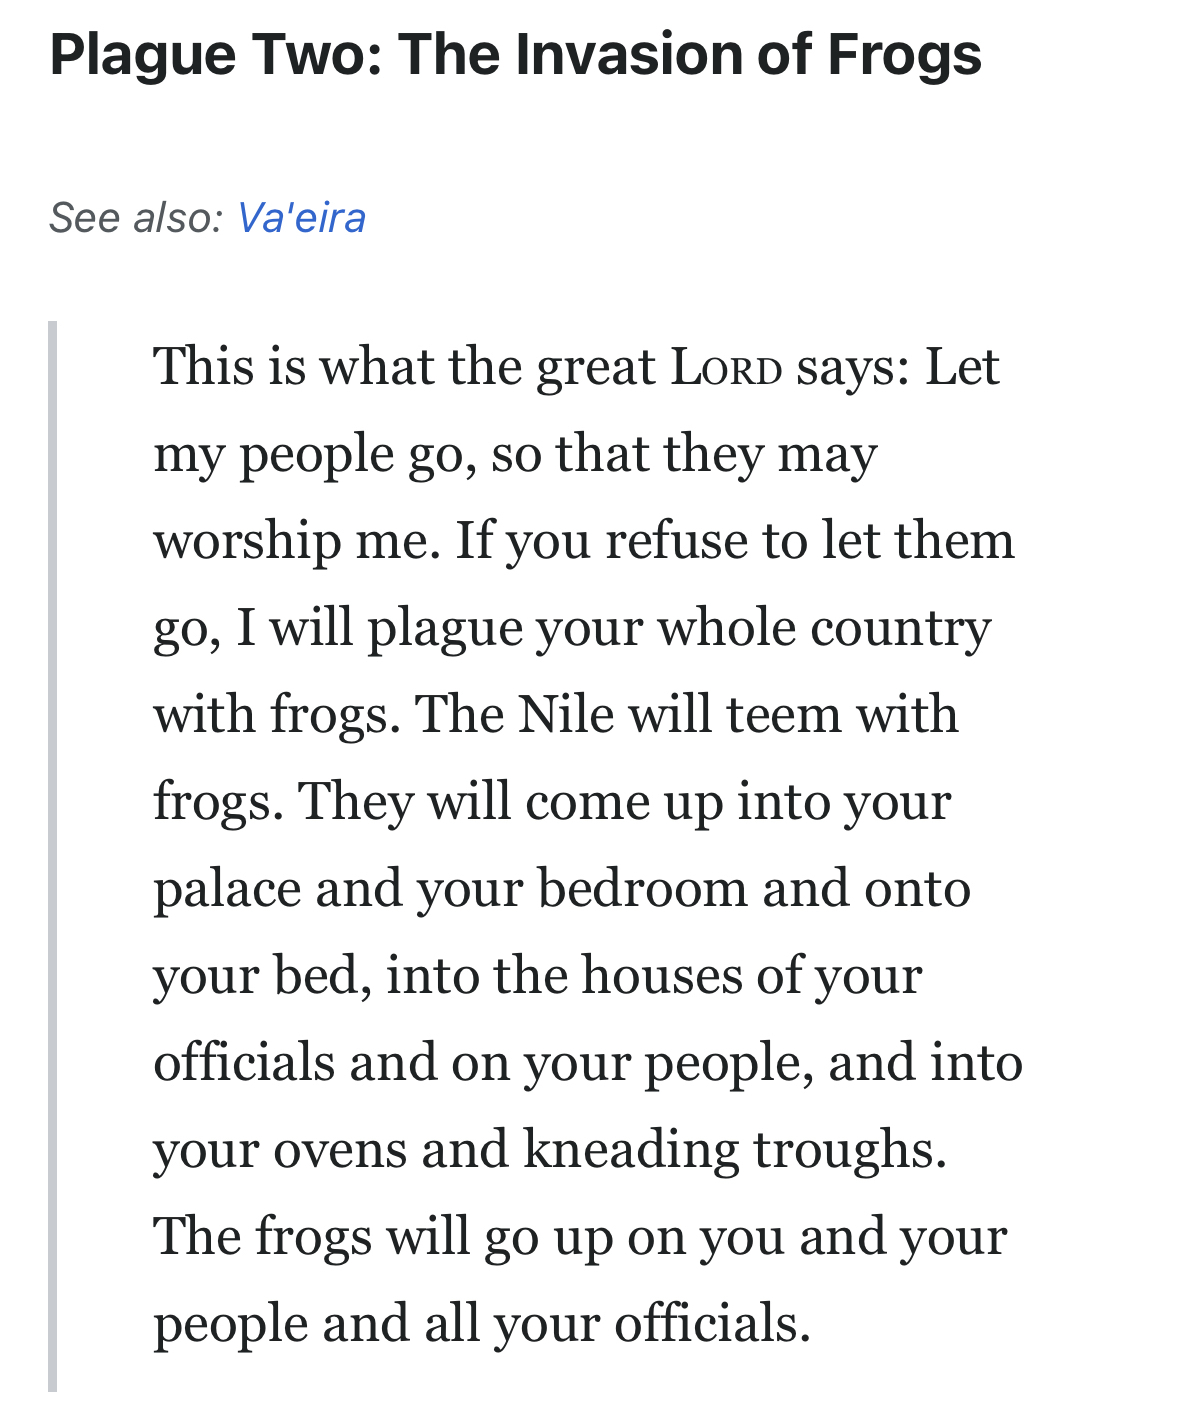Click the word 'kneading' in the passage

[631, 1150]
